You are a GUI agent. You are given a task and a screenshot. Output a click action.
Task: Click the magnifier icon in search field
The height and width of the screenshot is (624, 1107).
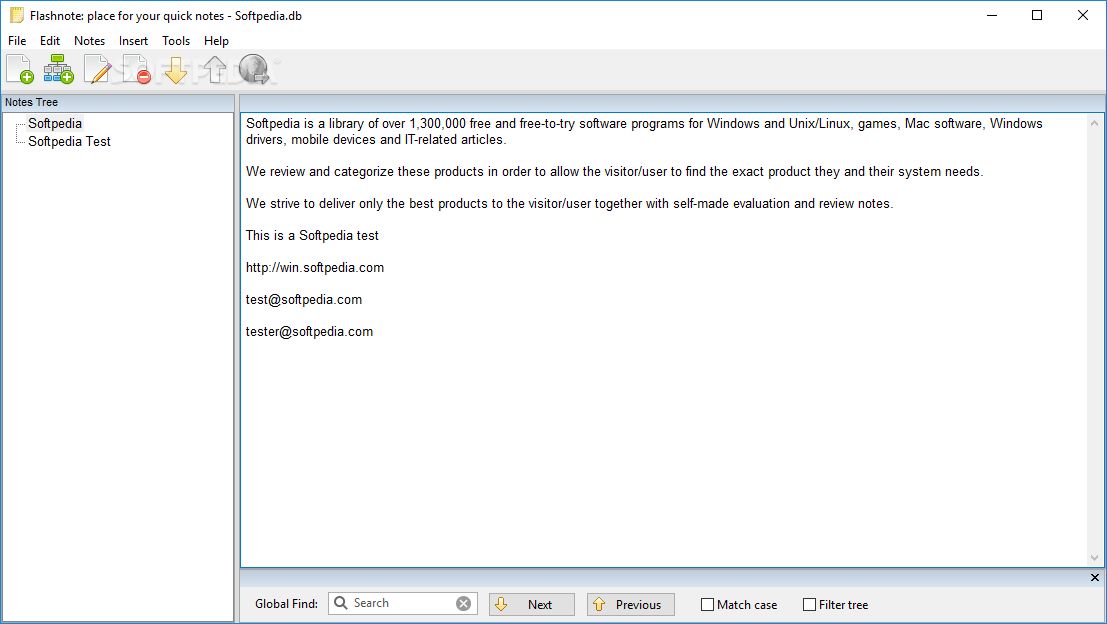click(341, 603)
